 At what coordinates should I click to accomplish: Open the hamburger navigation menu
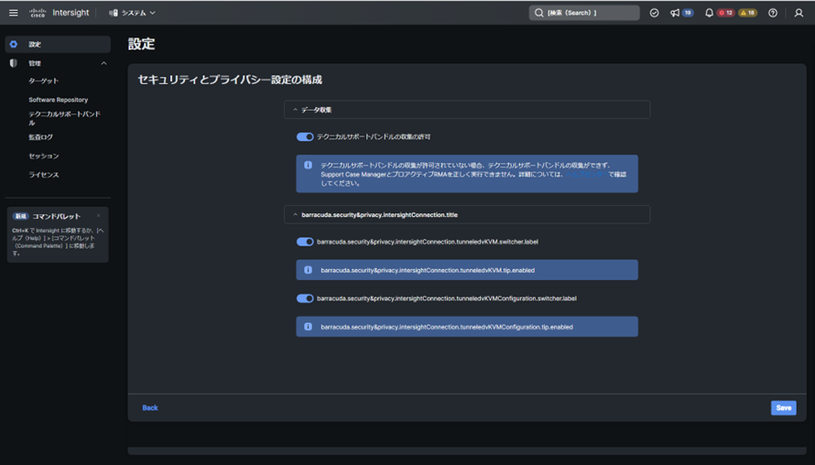(x=14, y=13)
